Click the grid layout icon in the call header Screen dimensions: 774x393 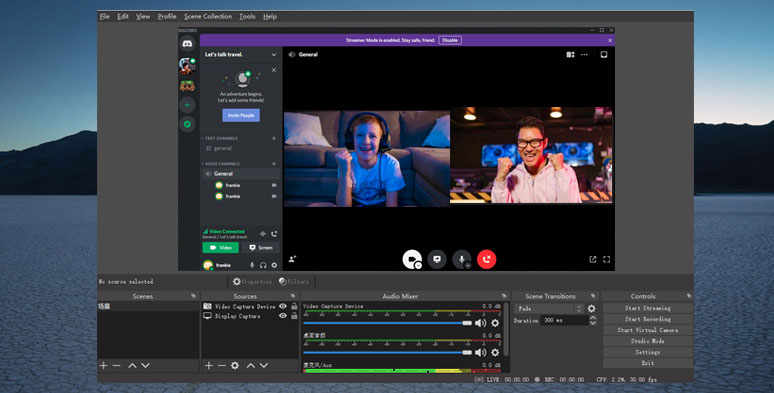[x=571, y=55]
